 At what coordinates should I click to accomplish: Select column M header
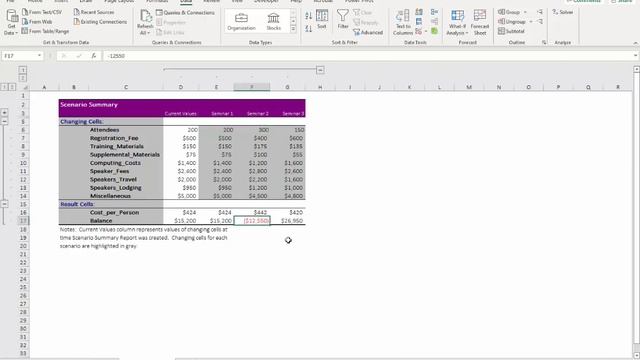click(469, 87)
